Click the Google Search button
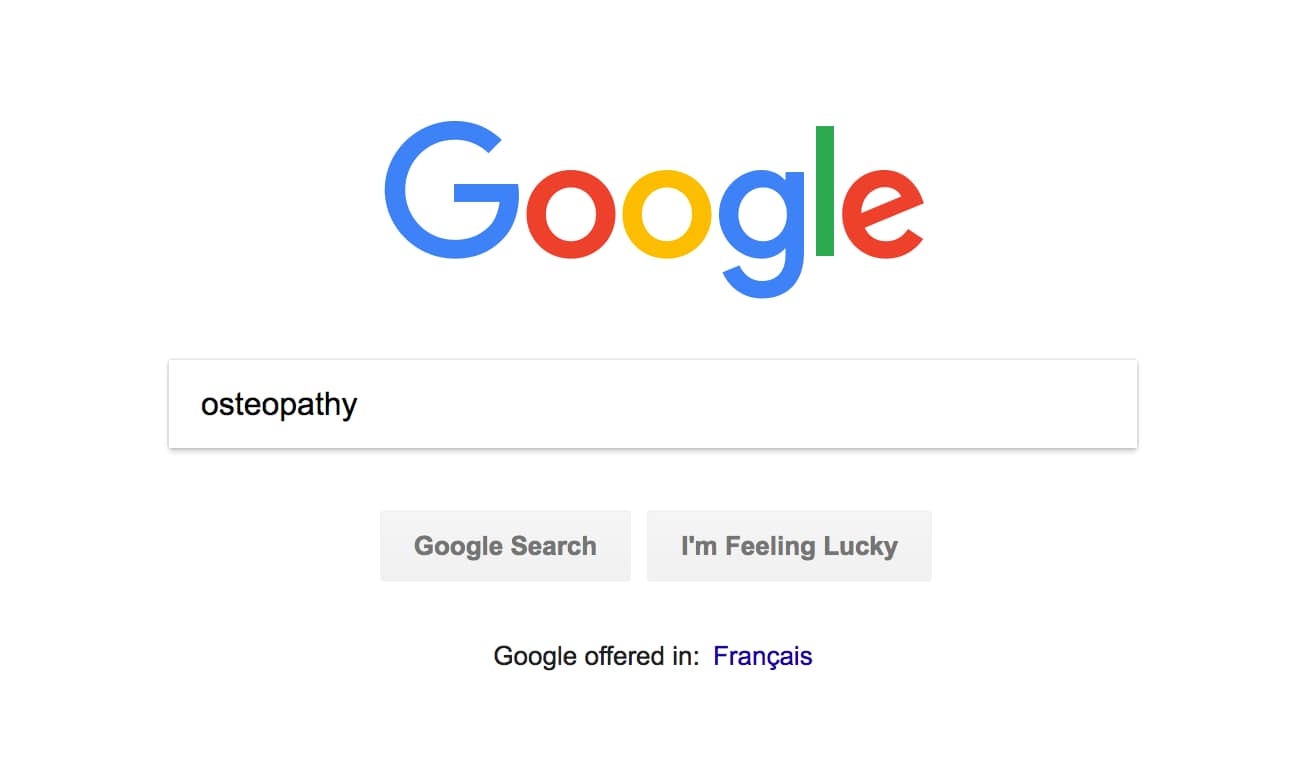Screen dimensions: 1312x780 [x=505, y=546]
